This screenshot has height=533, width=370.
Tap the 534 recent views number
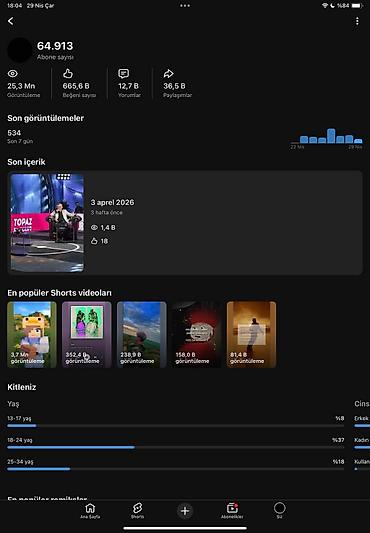(14, 133)
